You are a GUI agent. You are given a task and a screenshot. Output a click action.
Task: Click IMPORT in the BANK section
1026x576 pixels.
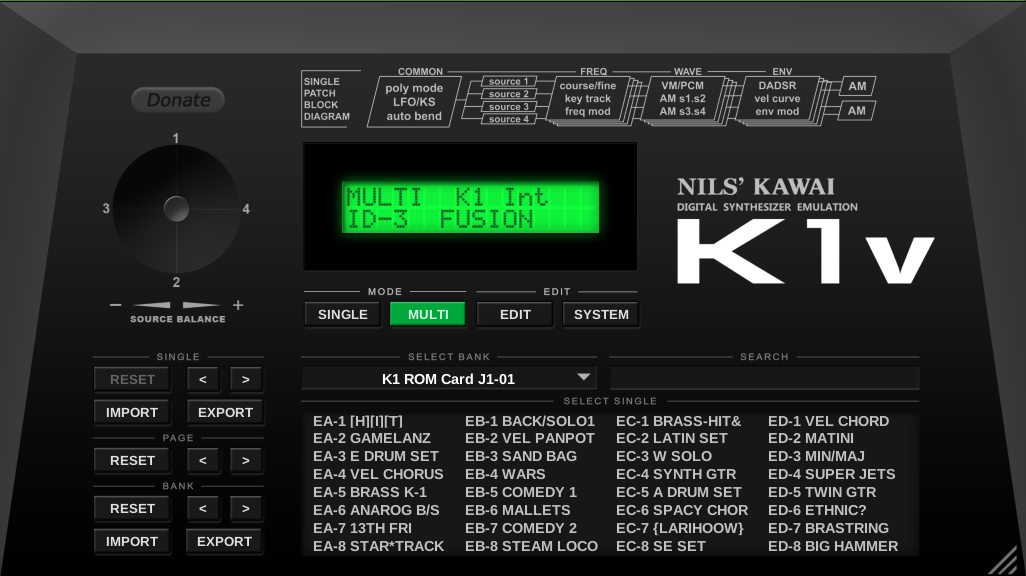132,541
